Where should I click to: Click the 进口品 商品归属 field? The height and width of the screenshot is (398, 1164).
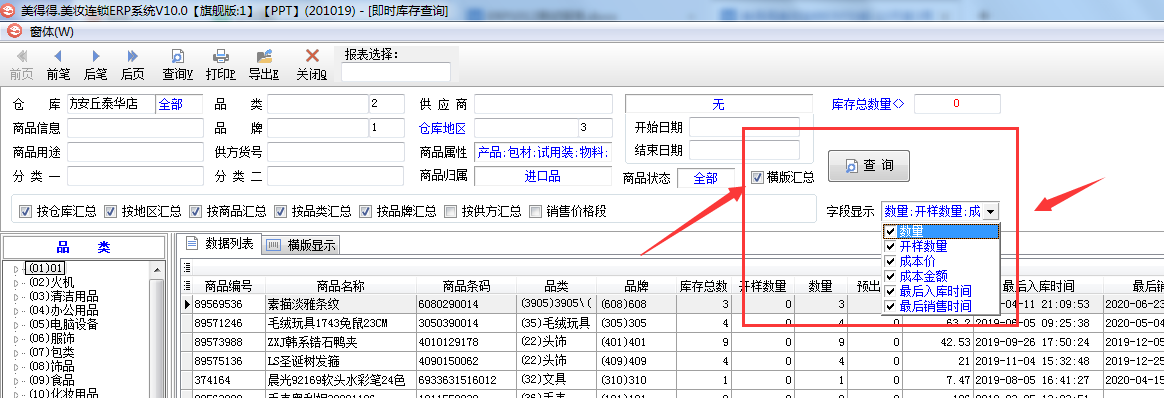[543, 176]
